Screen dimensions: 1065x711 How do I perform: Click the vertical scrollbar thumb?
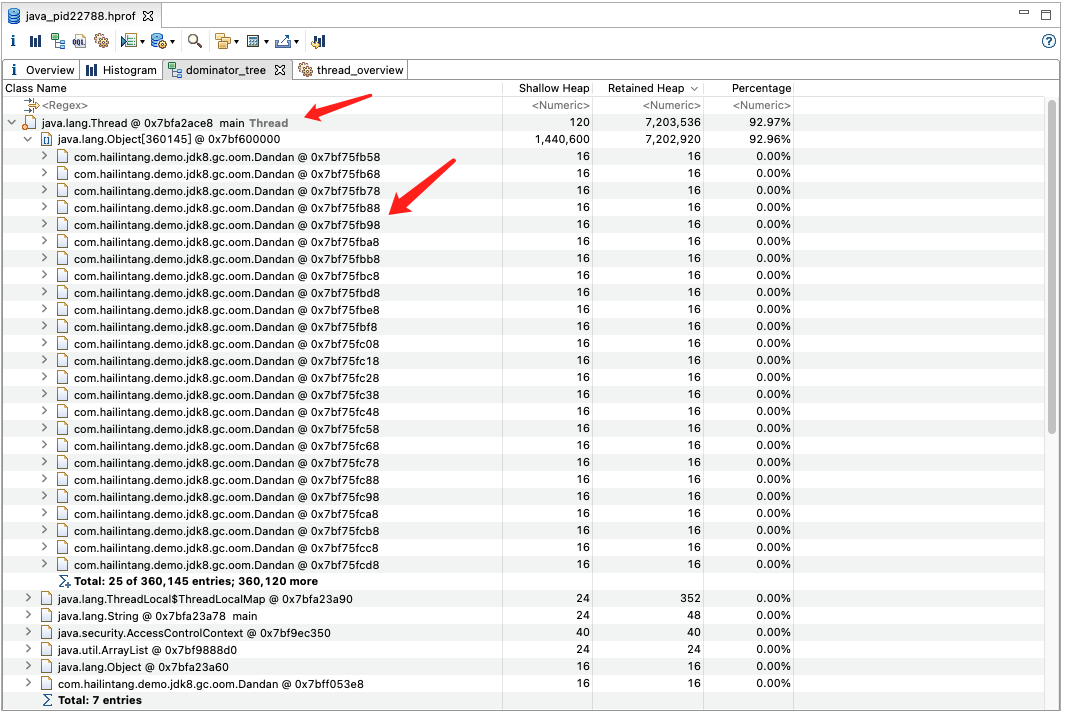1051,266
